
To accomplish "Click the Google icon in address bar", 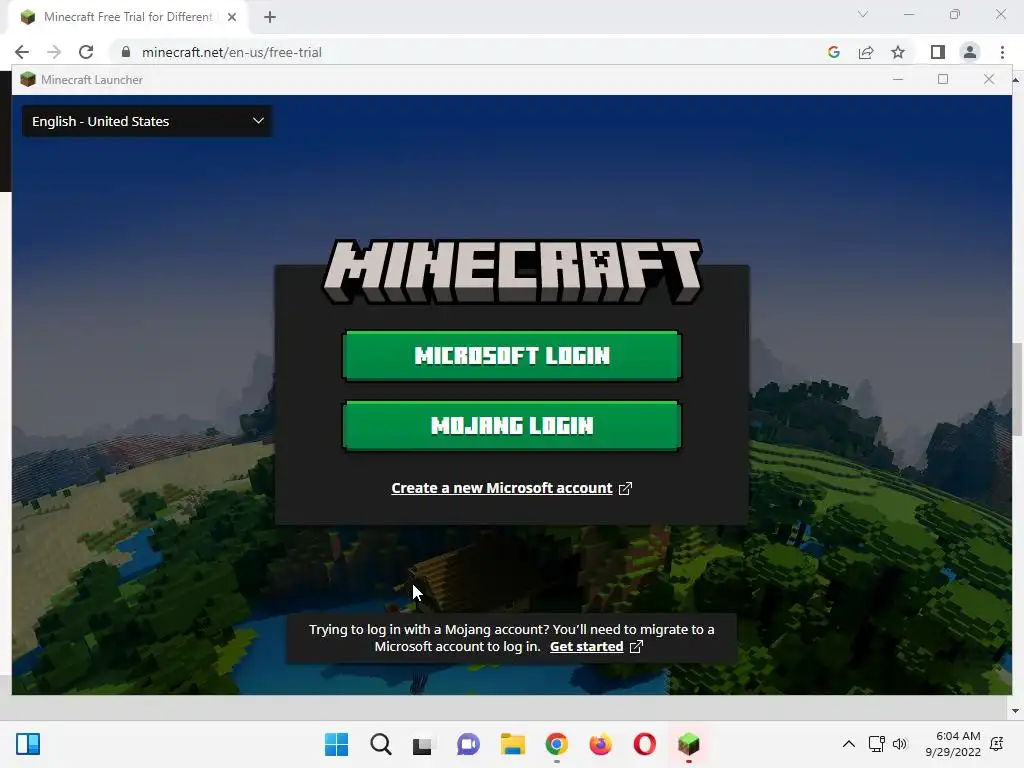I will click(x=833, y=52).
